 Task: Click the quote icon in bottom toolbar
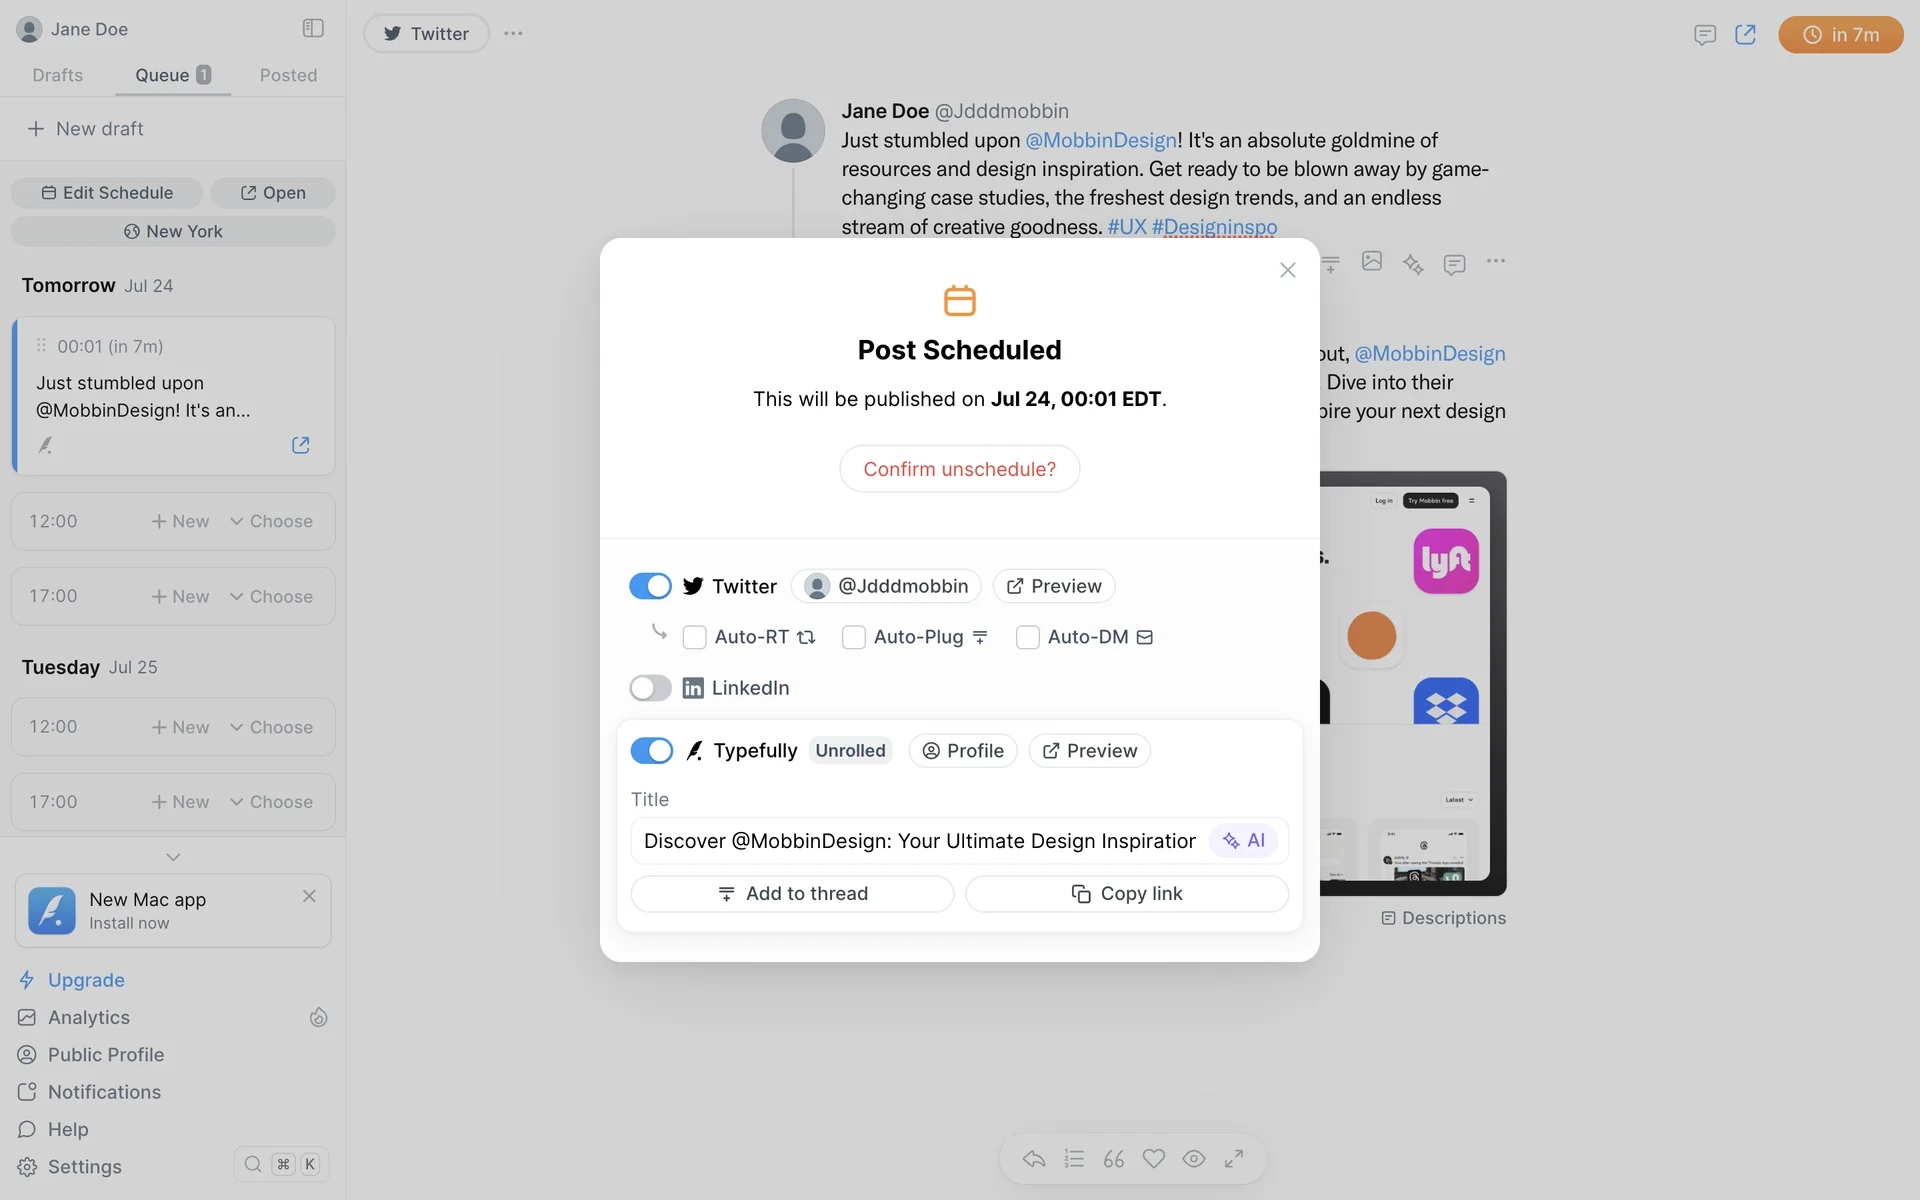(1114, 1158)
